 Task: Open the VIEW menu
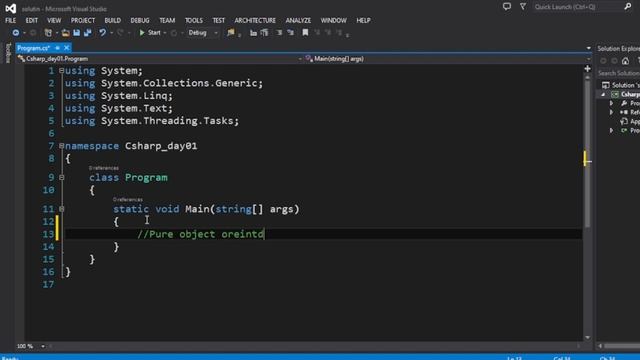click(54, 20)
